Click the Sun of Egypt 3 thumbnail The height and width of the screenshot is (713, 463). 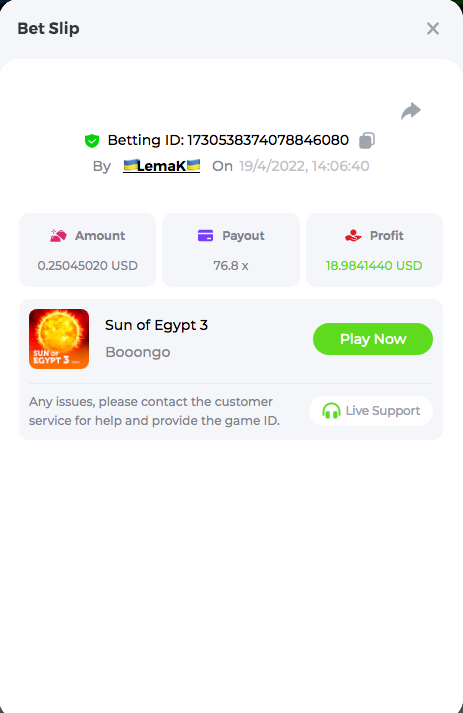pos(59,339)
